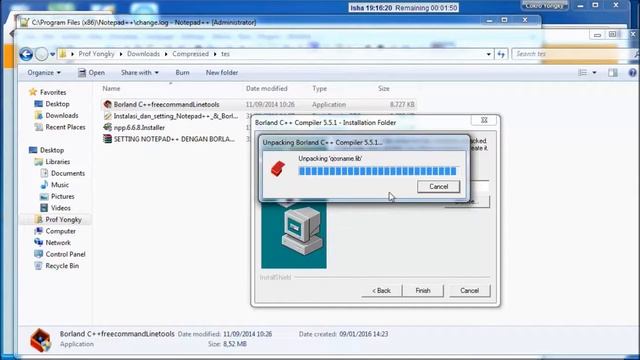The image size is (640, 360).
Task: Click Open in the Explorer toolbar
Action: (91, 73)
